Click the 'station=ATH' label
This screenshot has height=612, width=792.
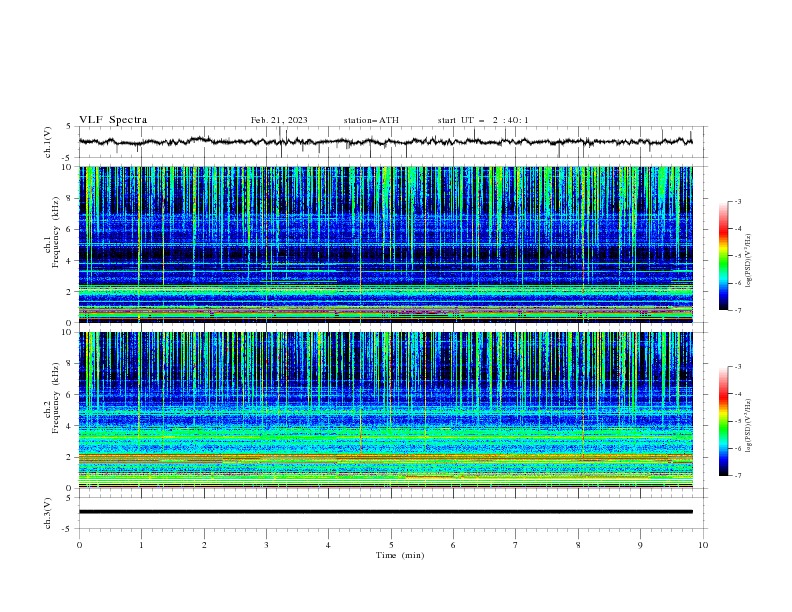click(371, 120)
